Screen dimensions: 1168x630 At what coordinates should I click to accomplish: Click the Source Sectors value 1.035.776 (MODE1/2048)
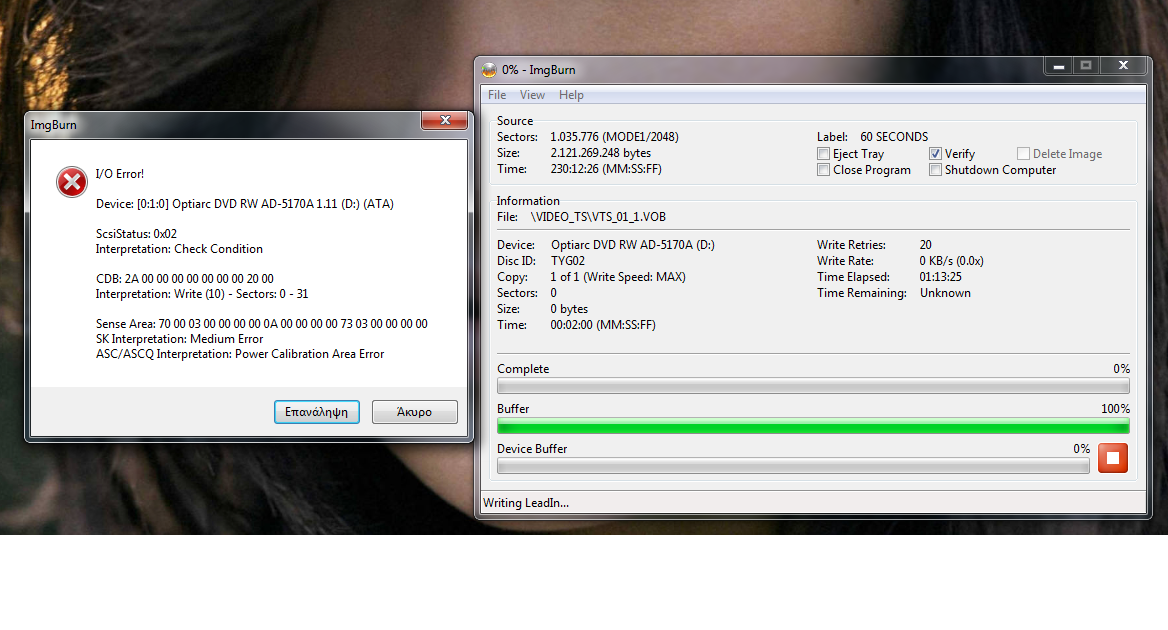pyautogui.click(x=614, y=137)
